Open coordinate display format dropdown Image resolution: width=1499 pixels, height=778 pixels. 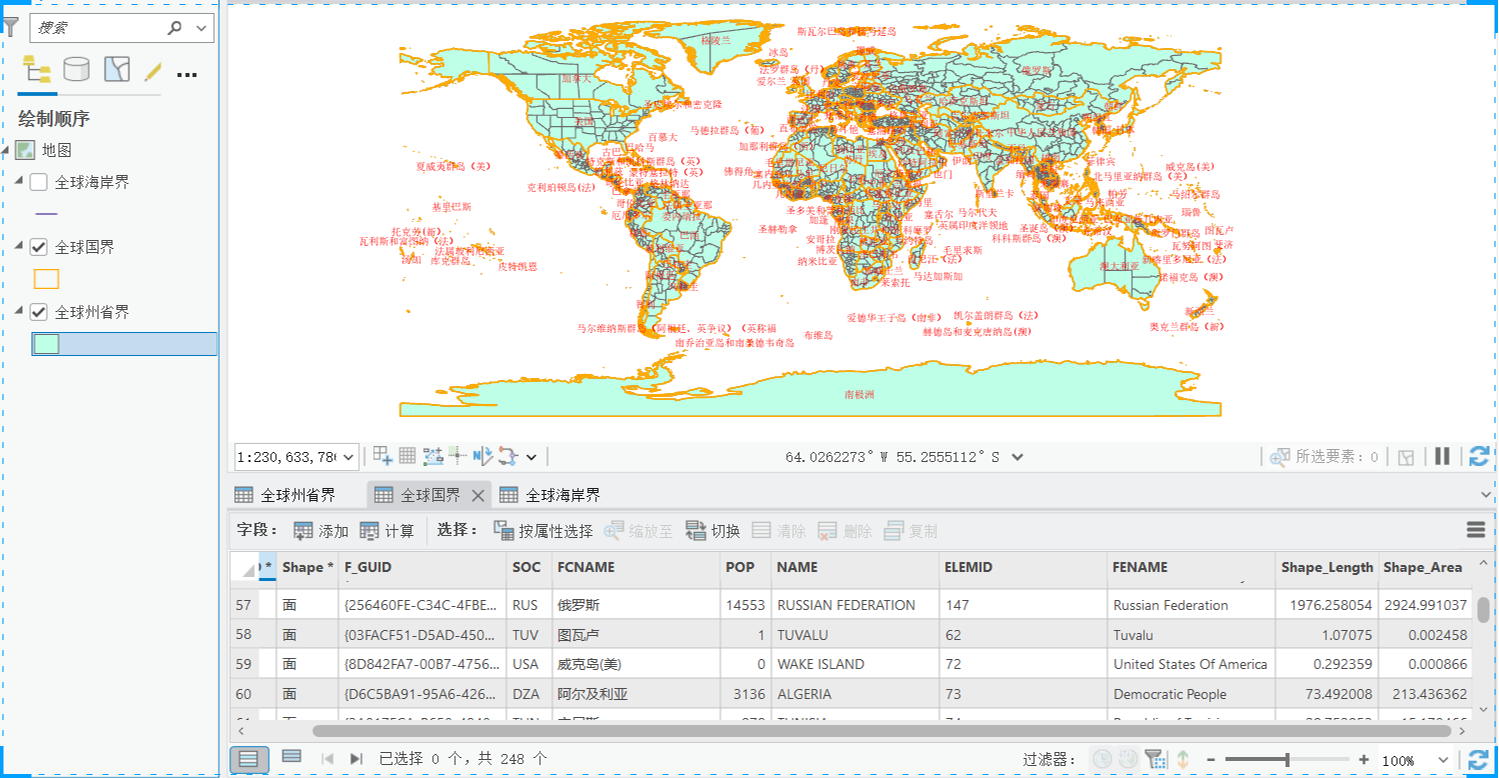[x=1017, y=457]
